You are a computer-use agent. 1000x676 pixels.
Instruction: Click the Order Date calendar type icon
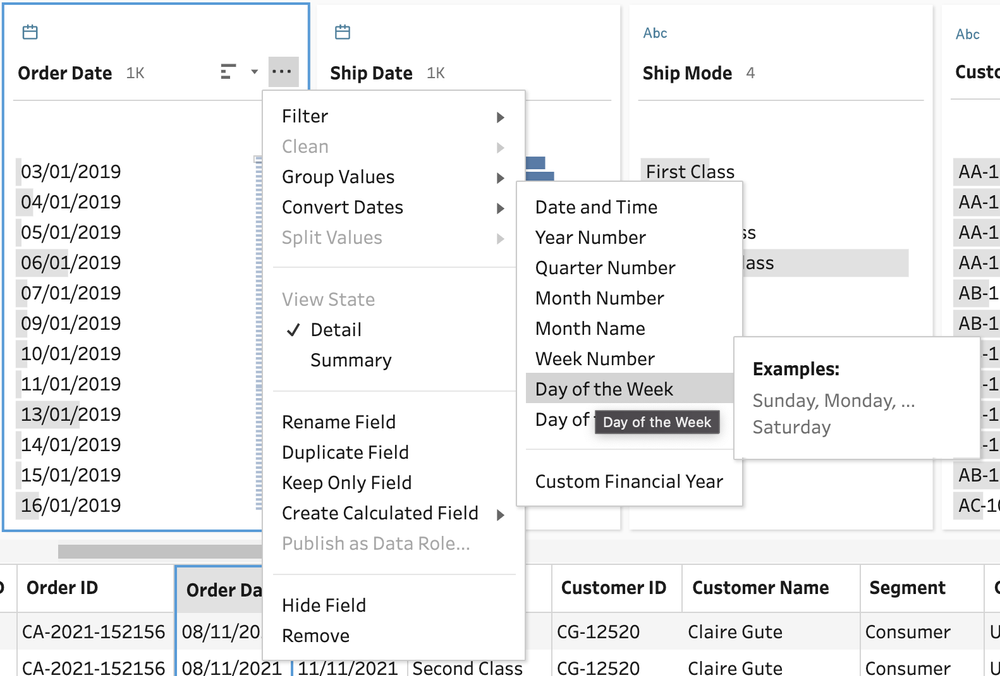[x=30, y=33]
